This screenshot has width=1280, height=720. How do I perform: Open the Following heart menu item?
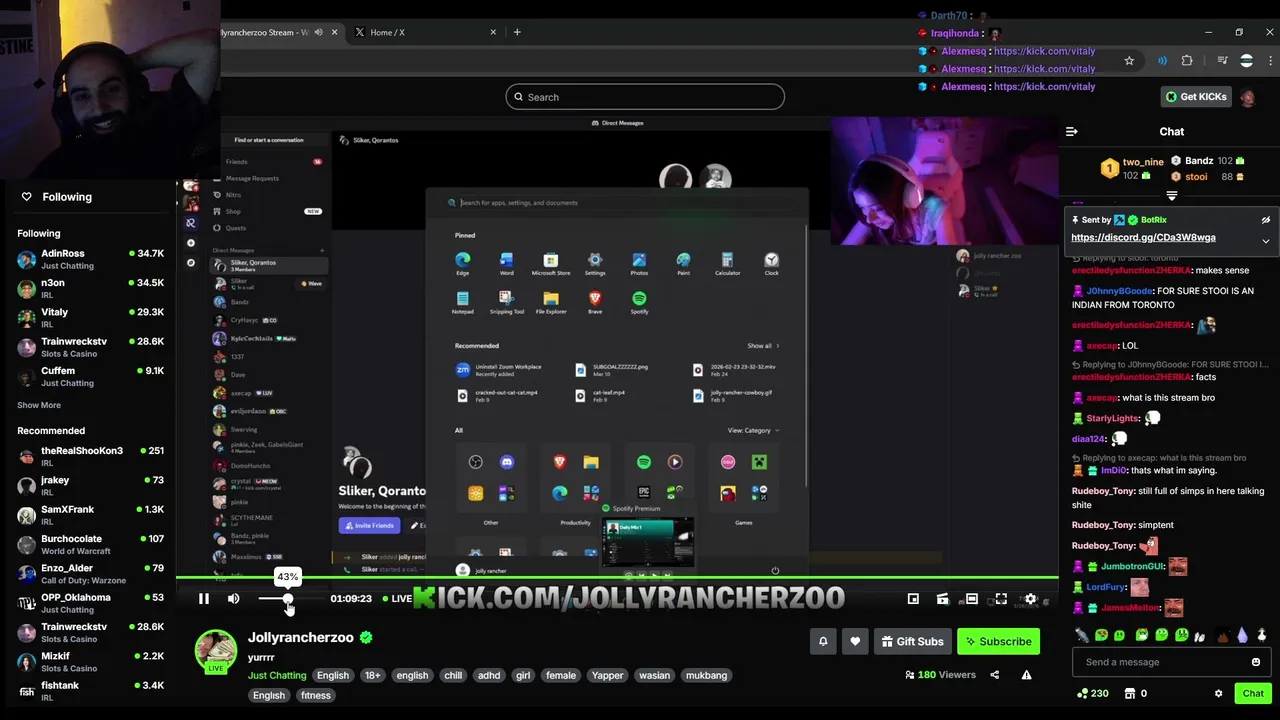(57, 197)
